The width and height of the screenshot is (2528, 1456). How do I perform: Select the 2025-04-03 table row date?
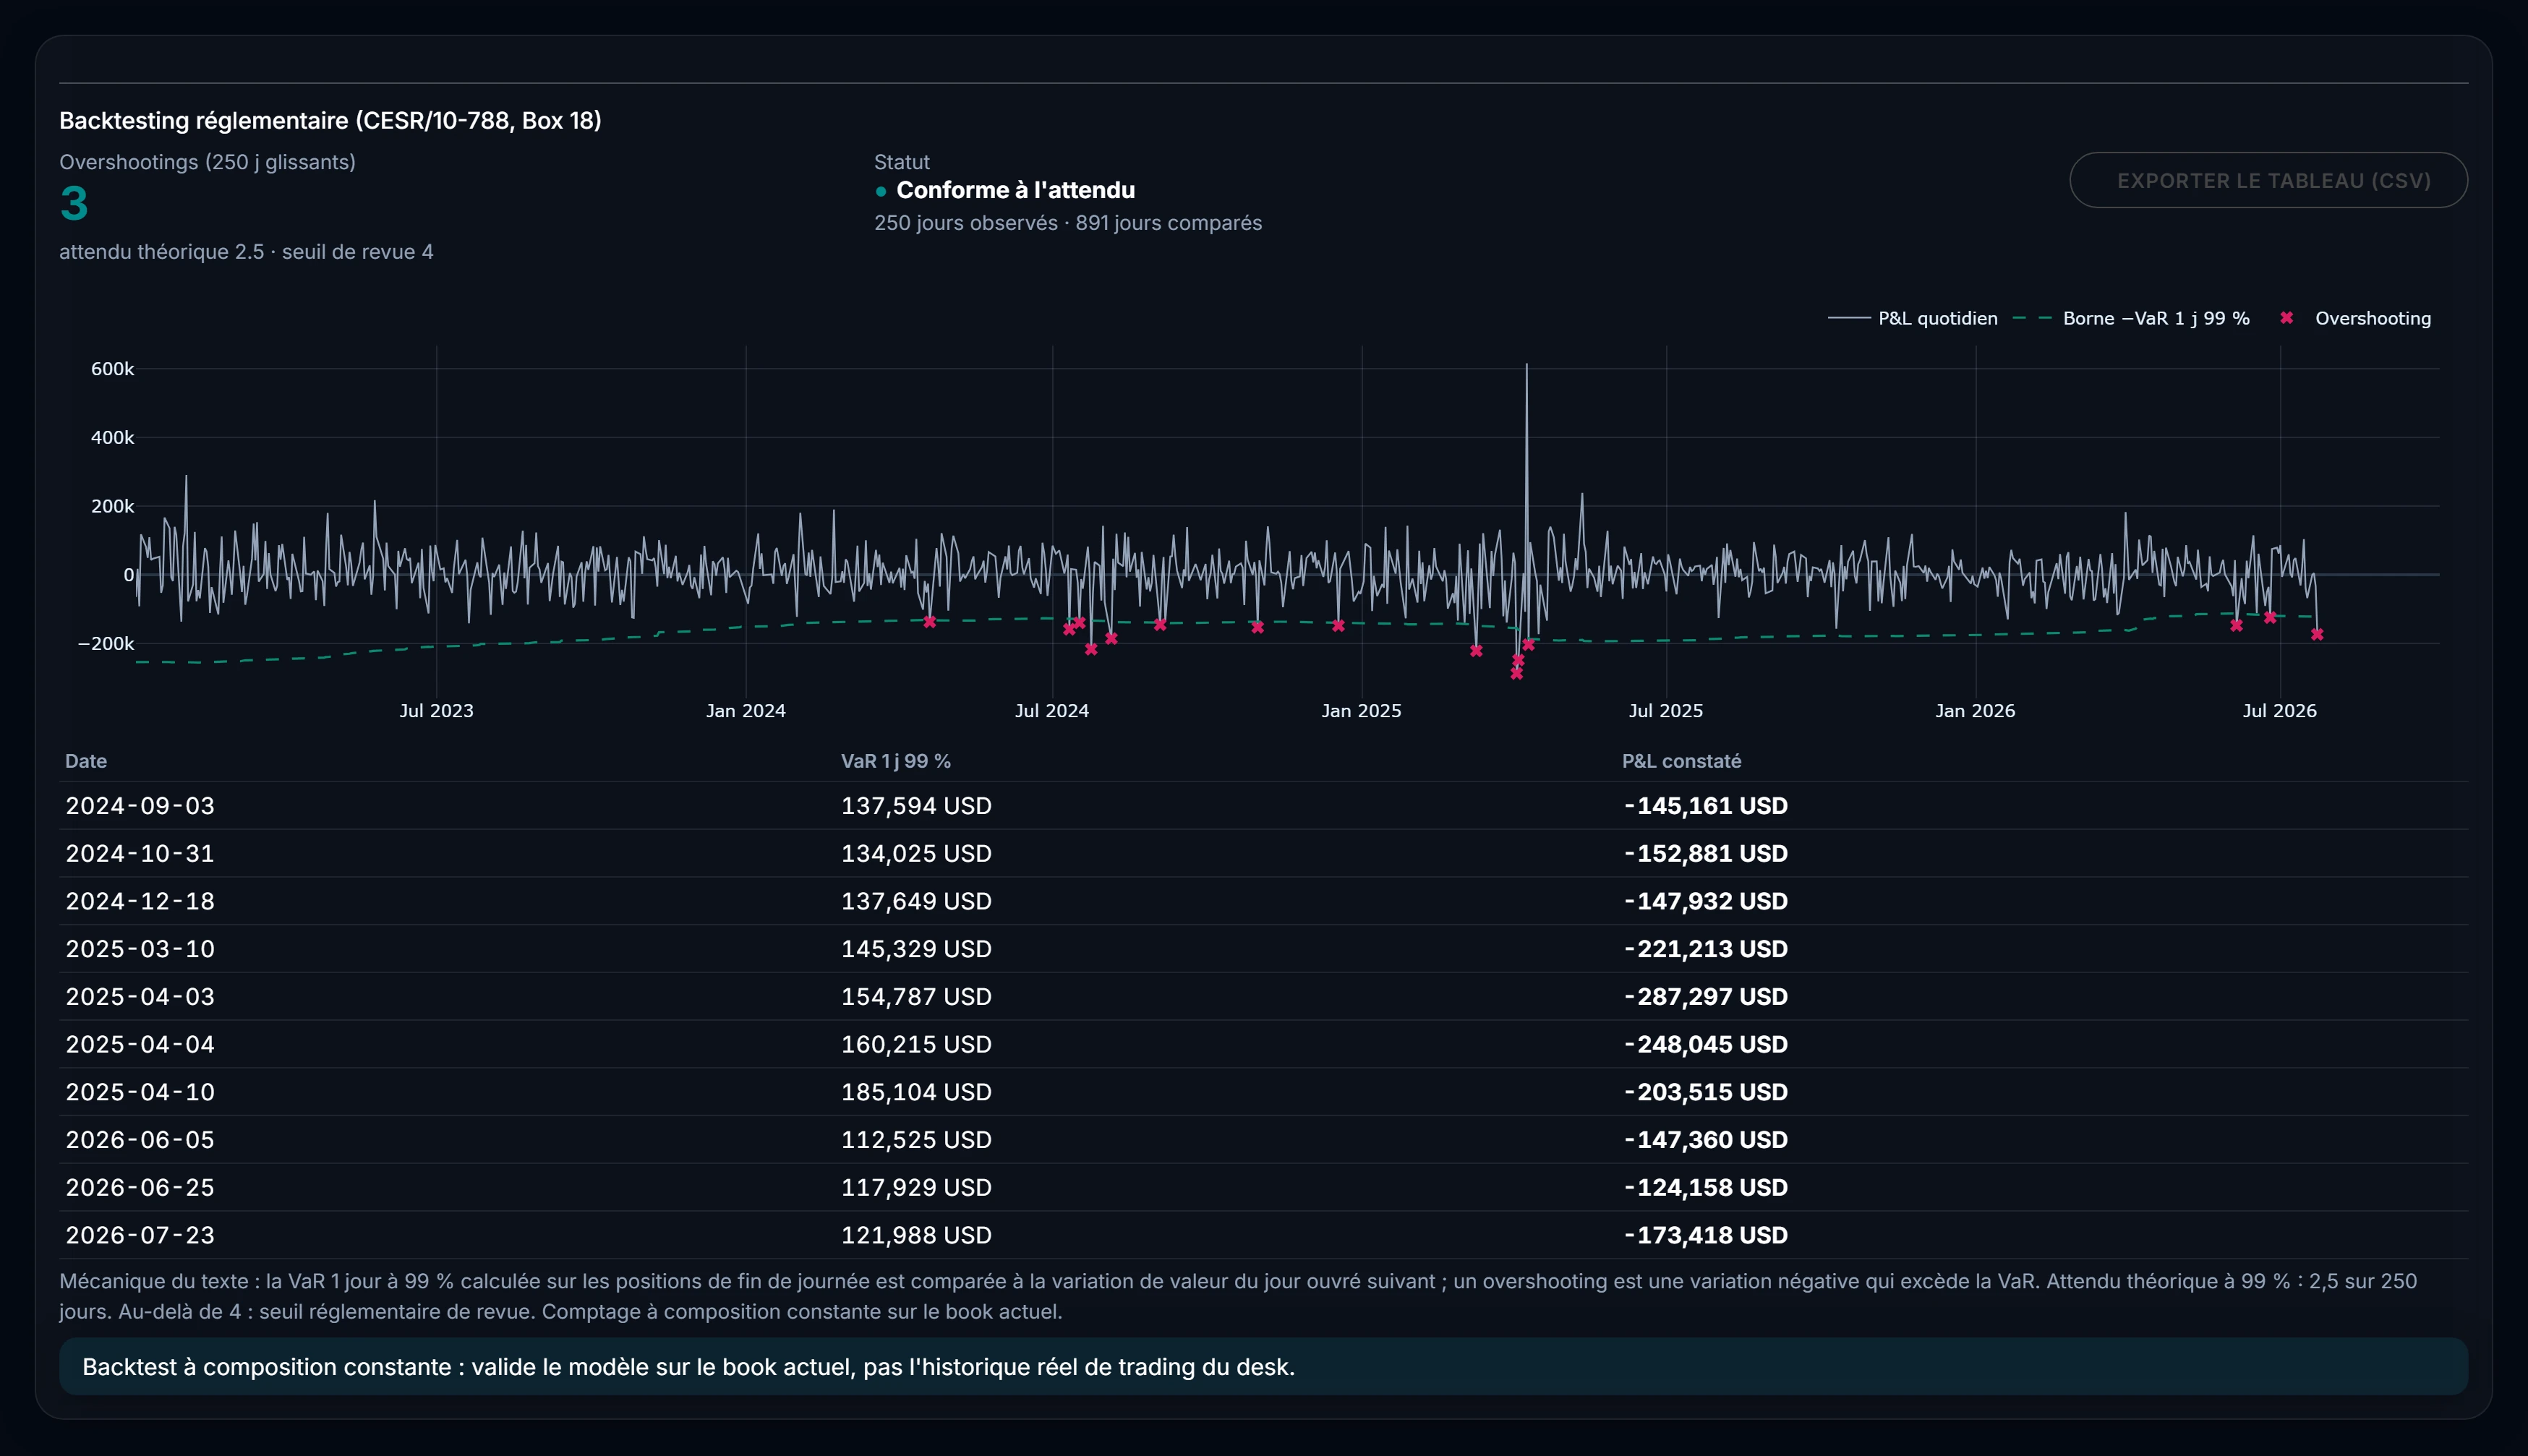pyautogui.click(x=140, y=996)
